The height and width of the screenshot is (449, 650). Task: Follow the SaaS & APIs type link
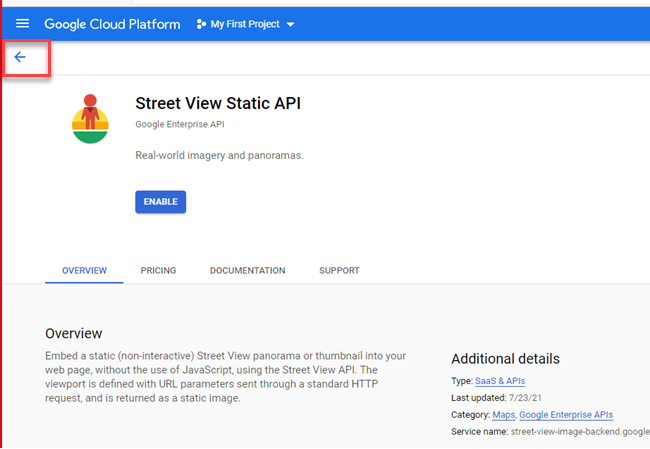pyautogui.click(x=500, y=381)
